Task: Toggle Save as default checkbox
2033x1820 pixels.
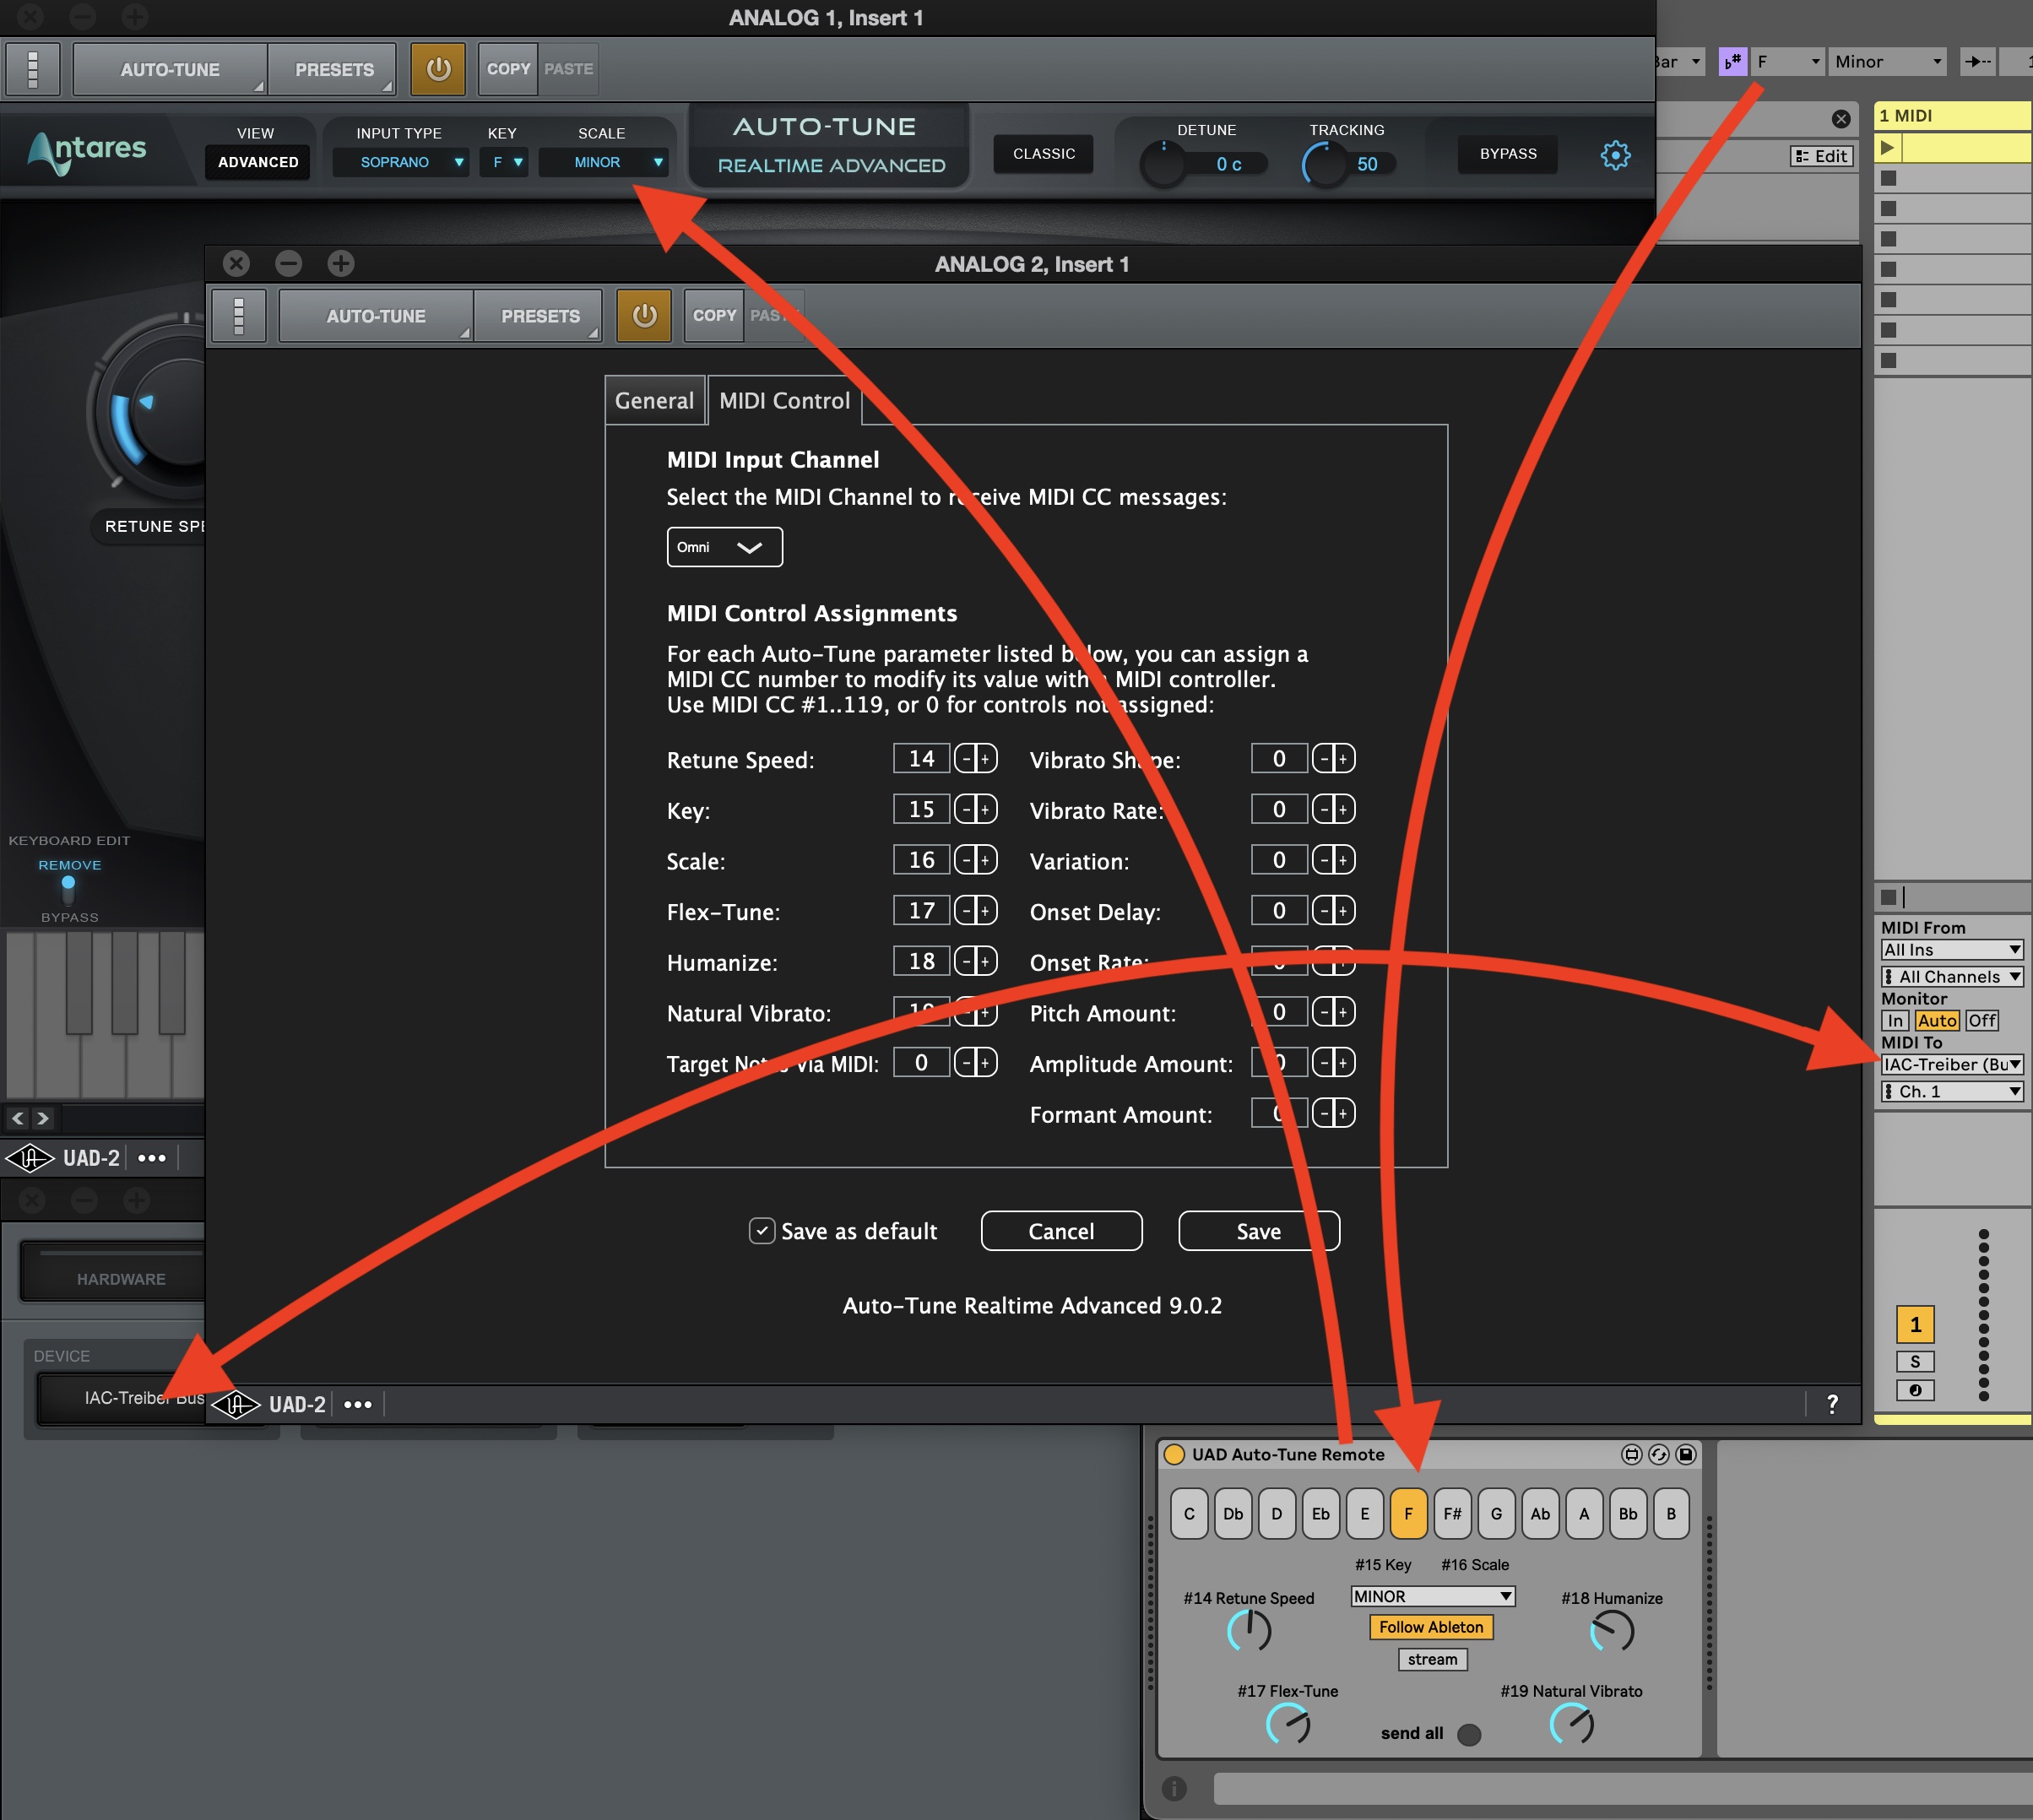Action: pos(761,1230)
